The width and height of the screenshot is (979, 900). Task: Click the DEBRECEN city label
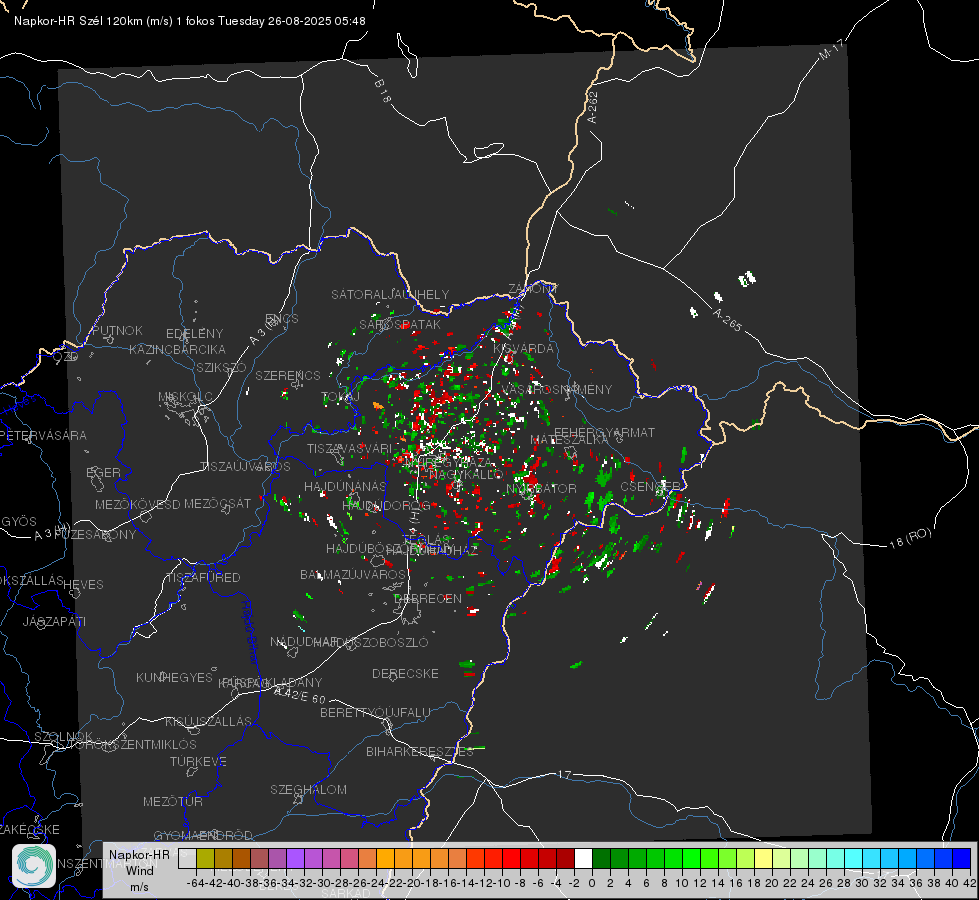click(428, 598)
